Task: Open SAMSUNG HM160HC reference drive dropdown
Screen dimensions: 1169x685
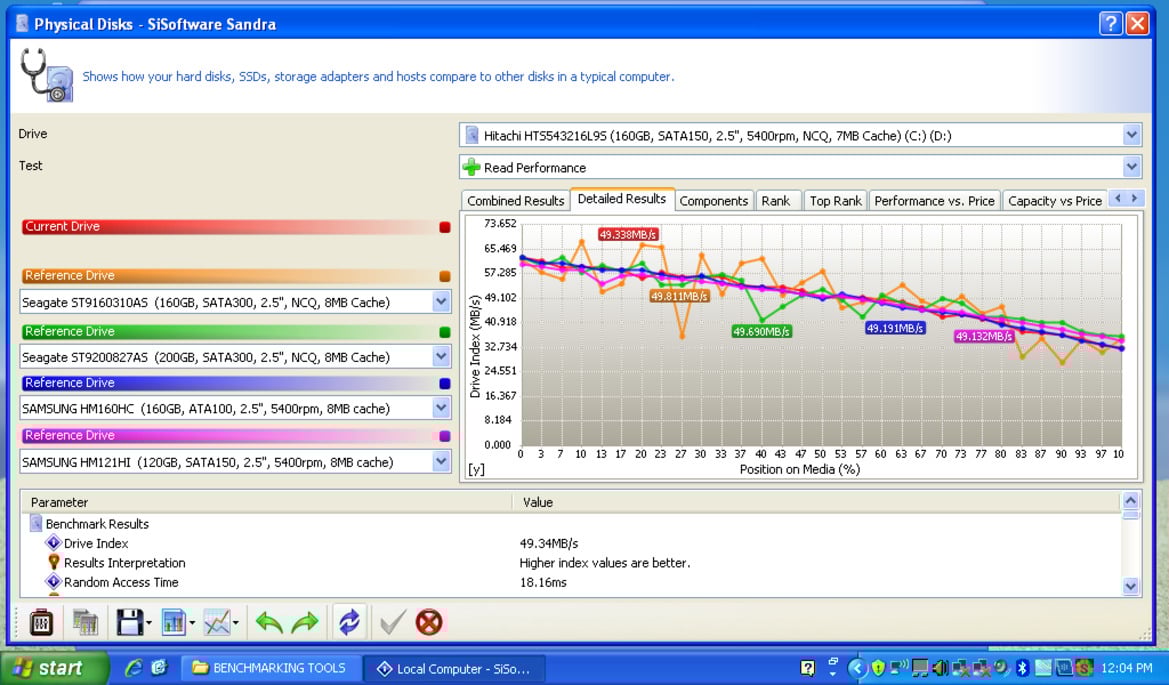Action: pos(441,408)
